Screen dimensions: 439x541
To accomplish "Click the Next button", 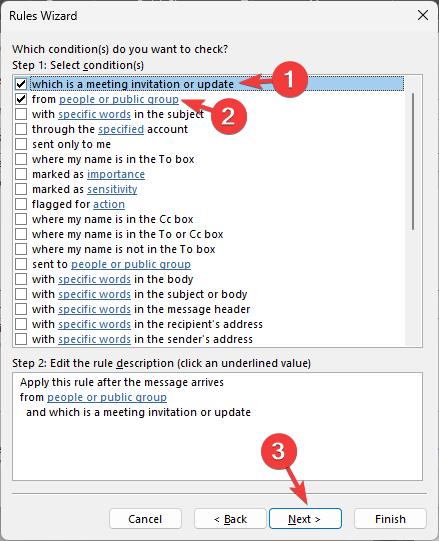I will click(305, 519).
